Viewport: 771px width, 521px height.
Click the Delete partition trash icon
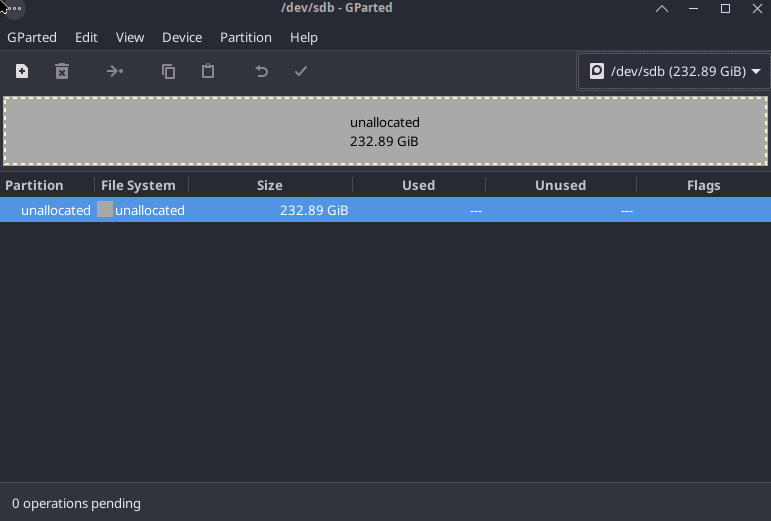click(62, 71)
